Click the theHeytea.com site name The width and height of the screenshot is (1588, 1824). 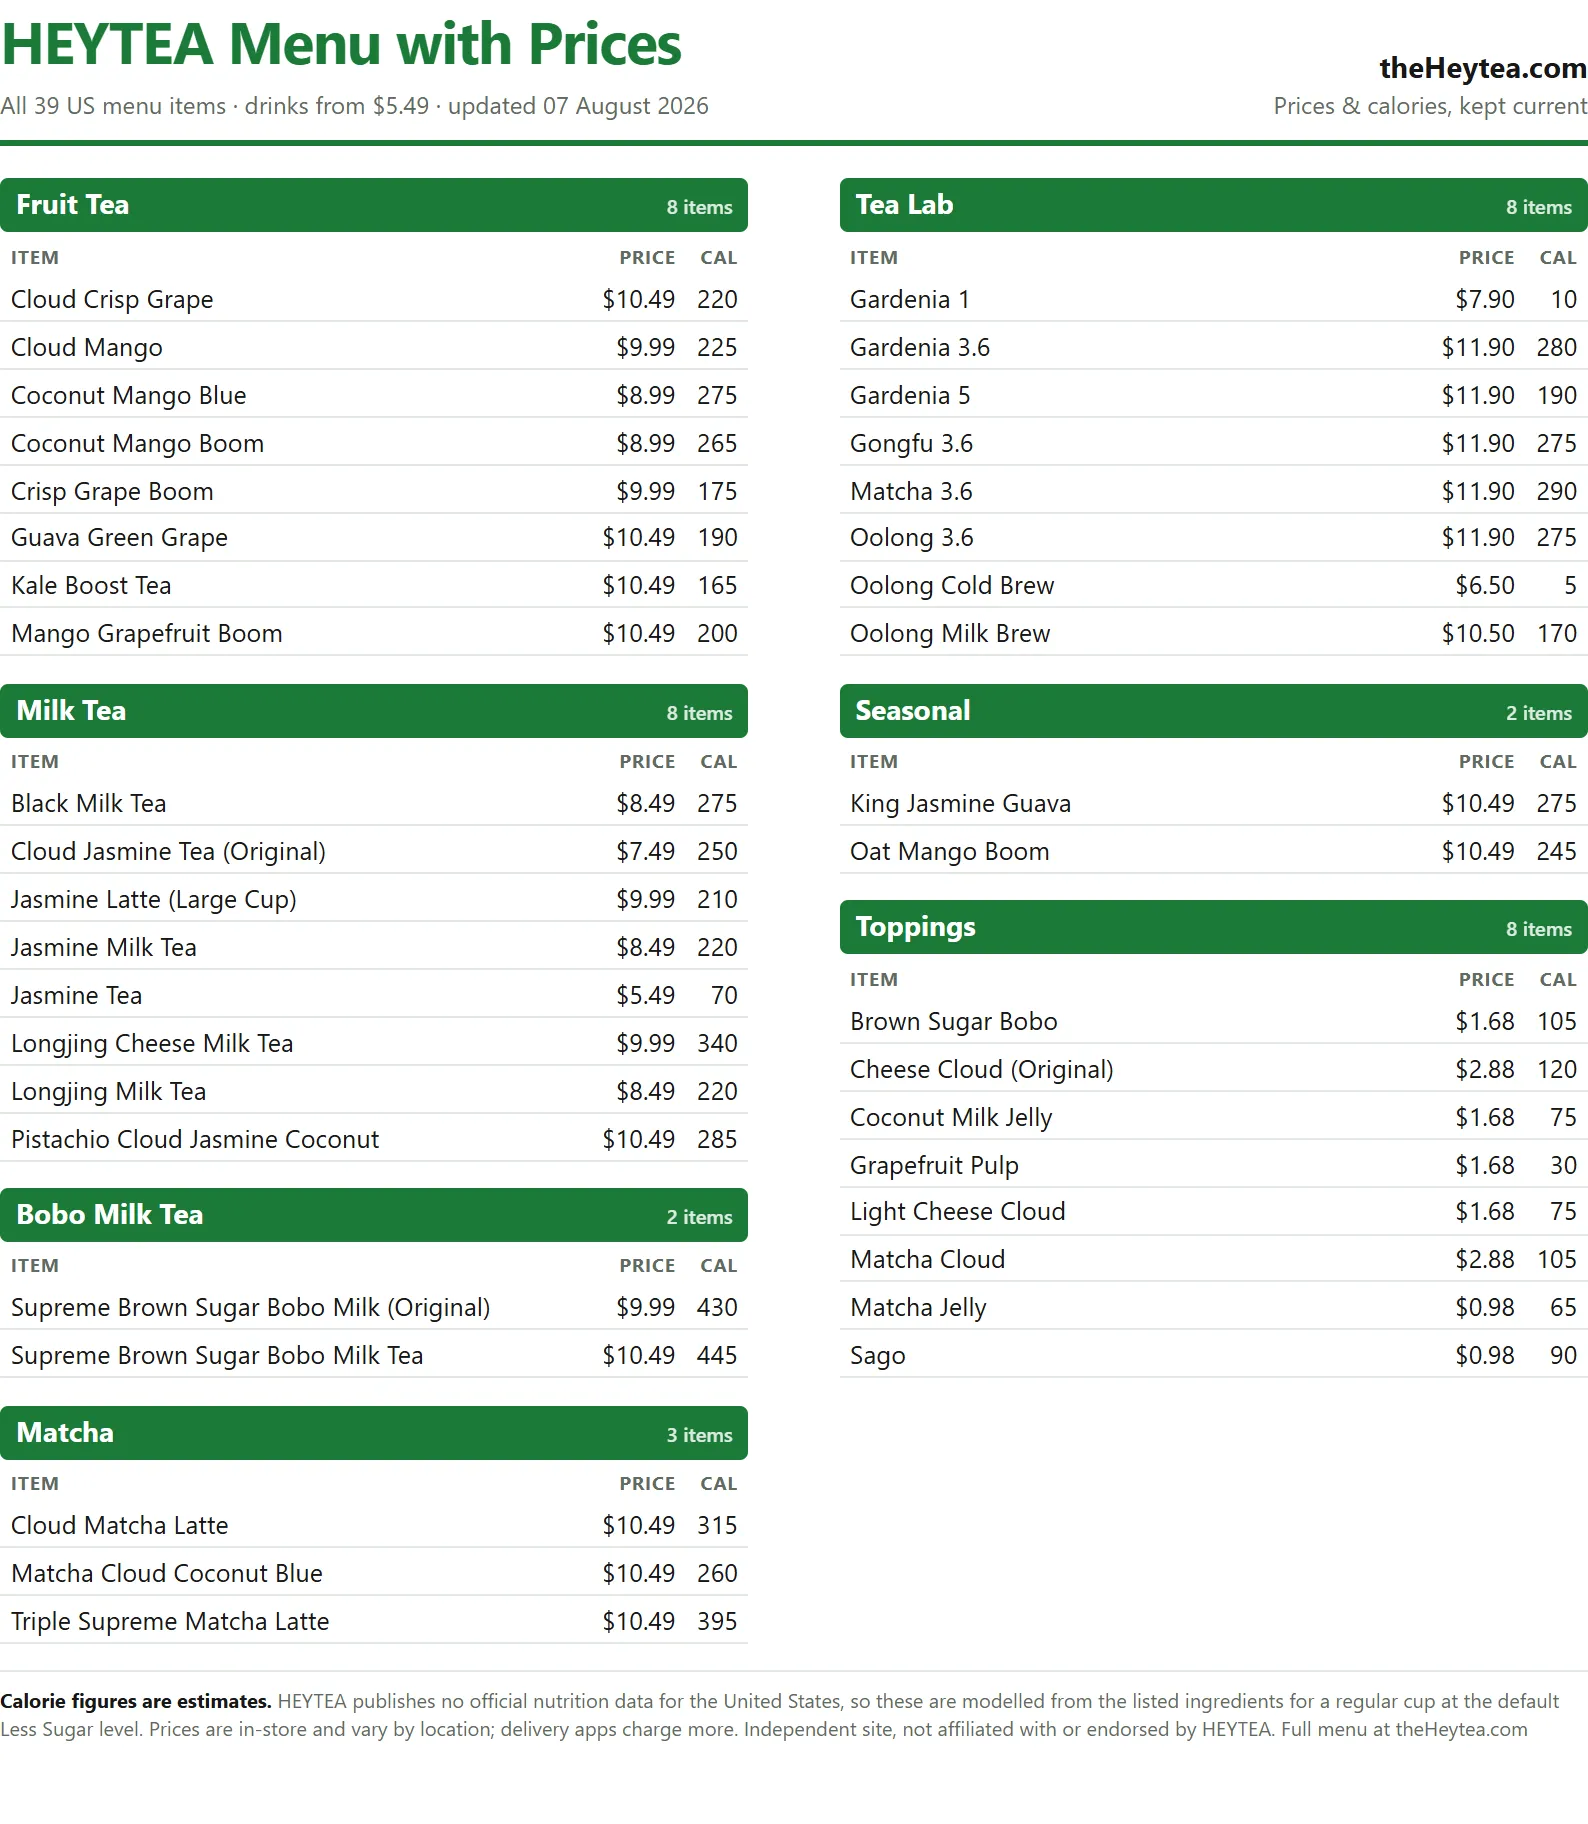[1482, 68]
